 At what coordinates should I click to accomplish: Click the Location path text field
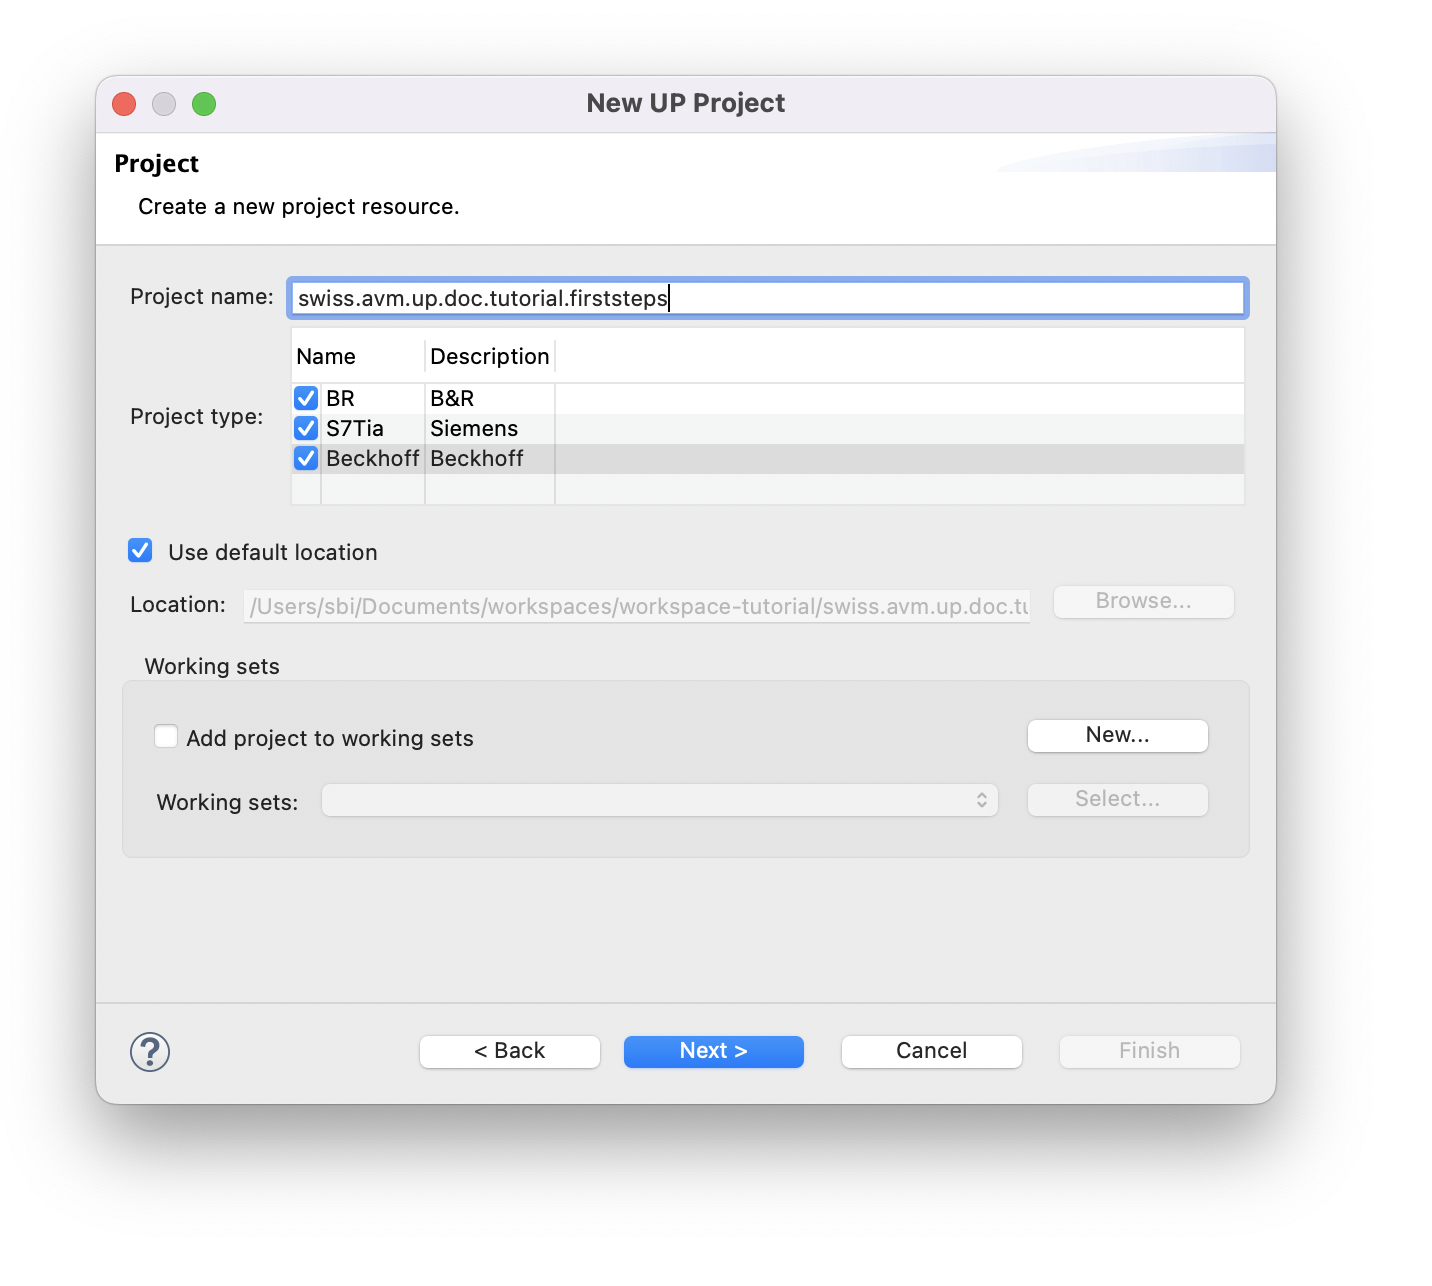click(x=637, y=606)
